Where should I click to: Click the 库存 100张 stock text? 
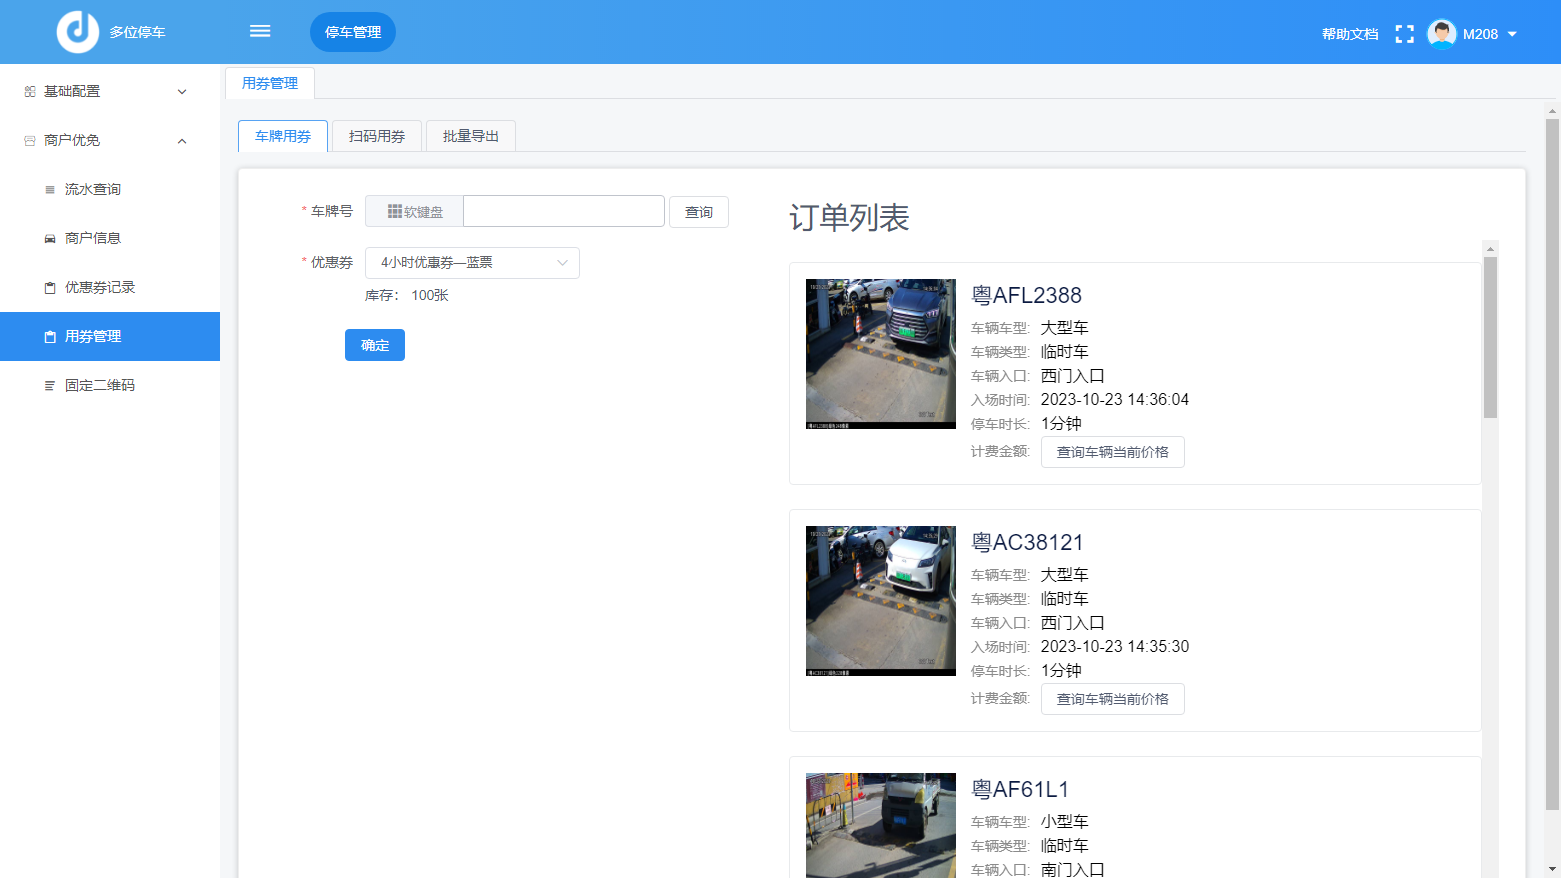tap(407, 295)
